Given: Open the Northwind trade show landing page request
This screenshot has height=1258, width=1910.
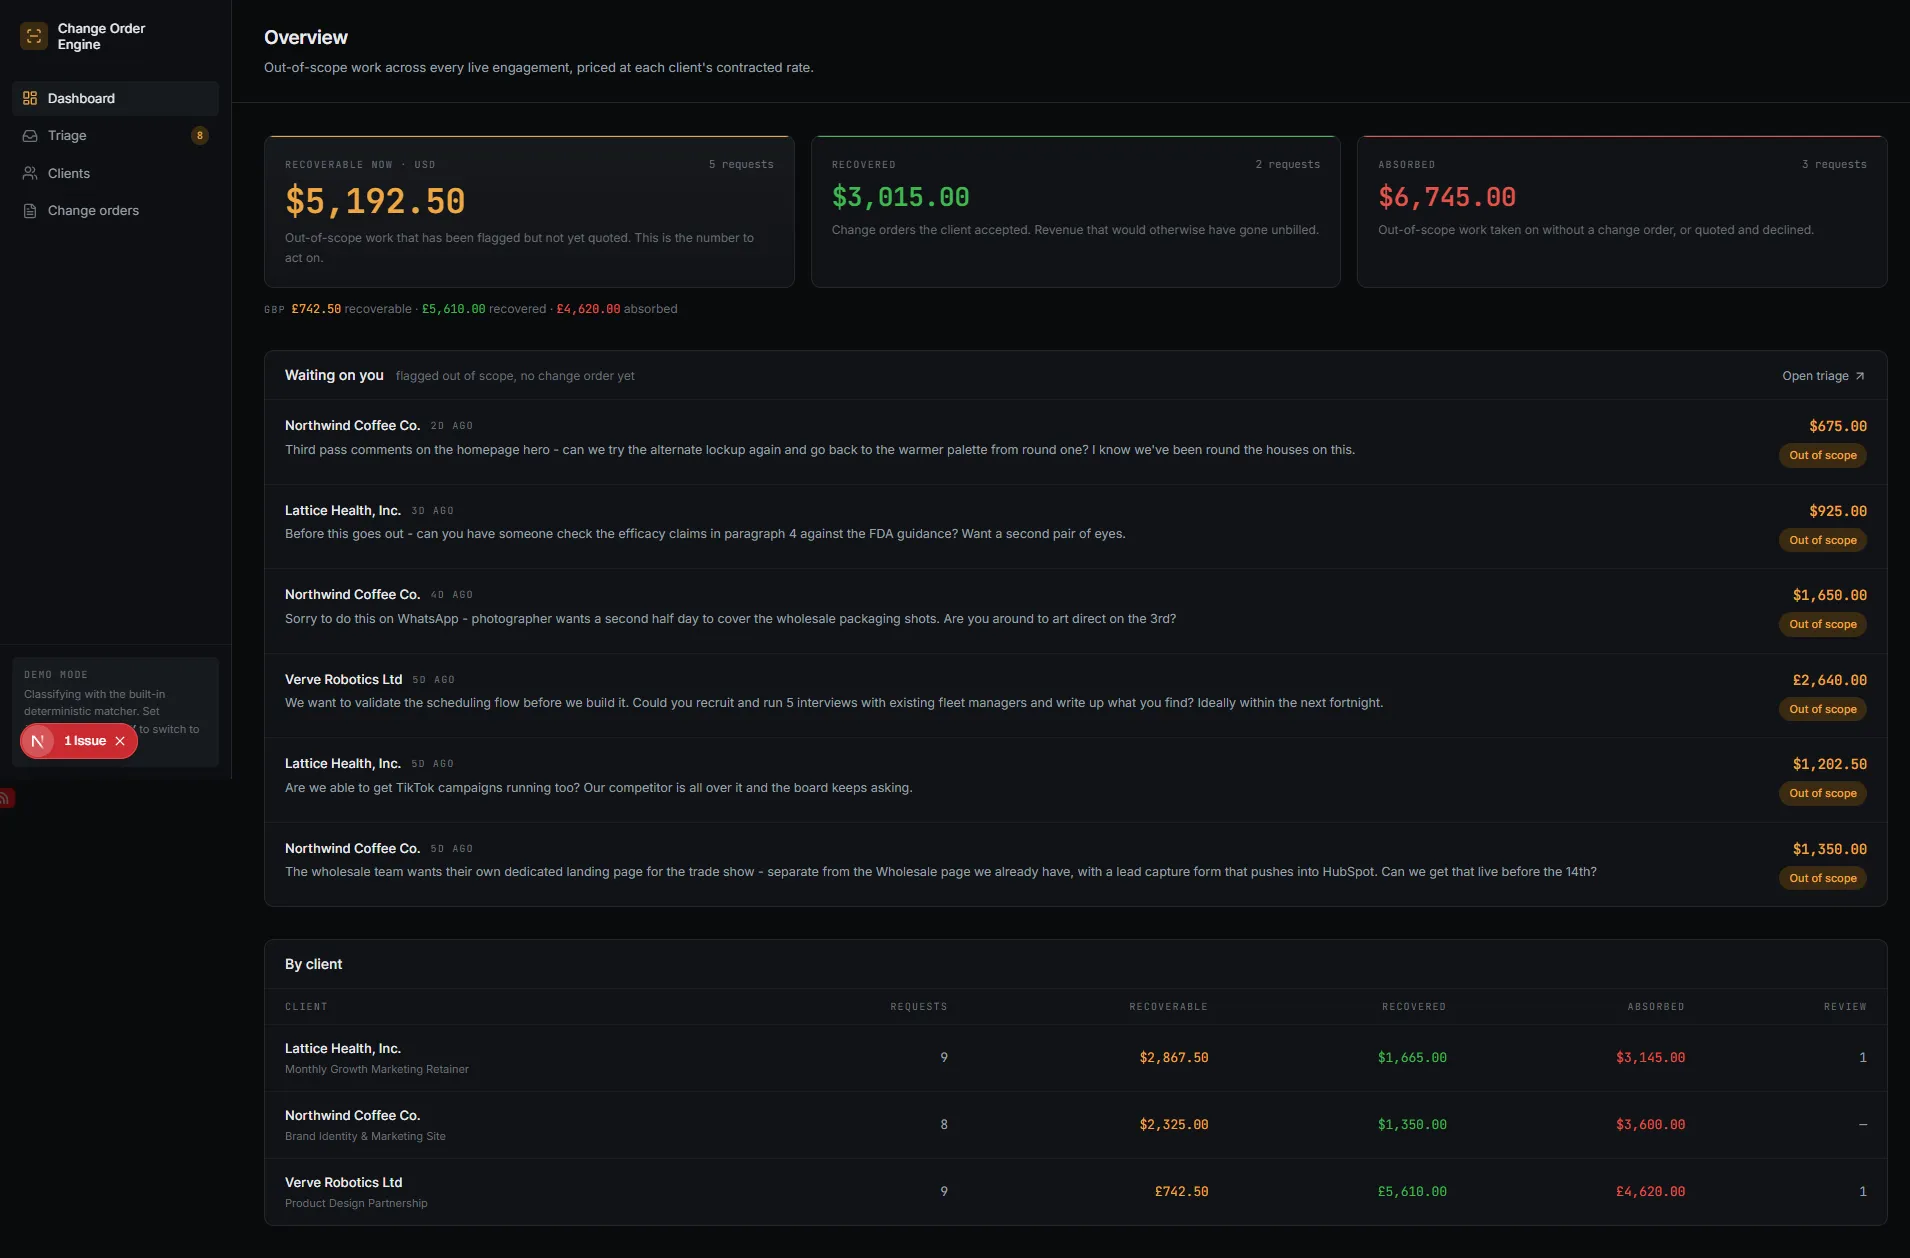Looking at the screenshot, I should (1075, 865).
